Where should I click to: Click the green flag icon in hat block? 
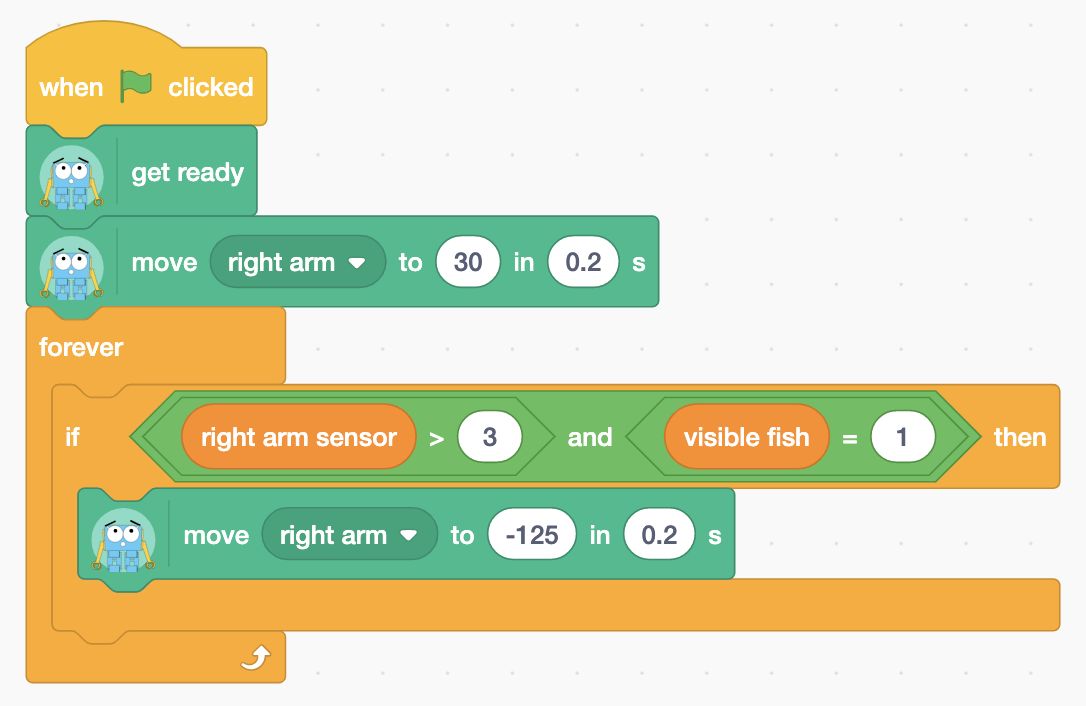(x=136, y=86)
